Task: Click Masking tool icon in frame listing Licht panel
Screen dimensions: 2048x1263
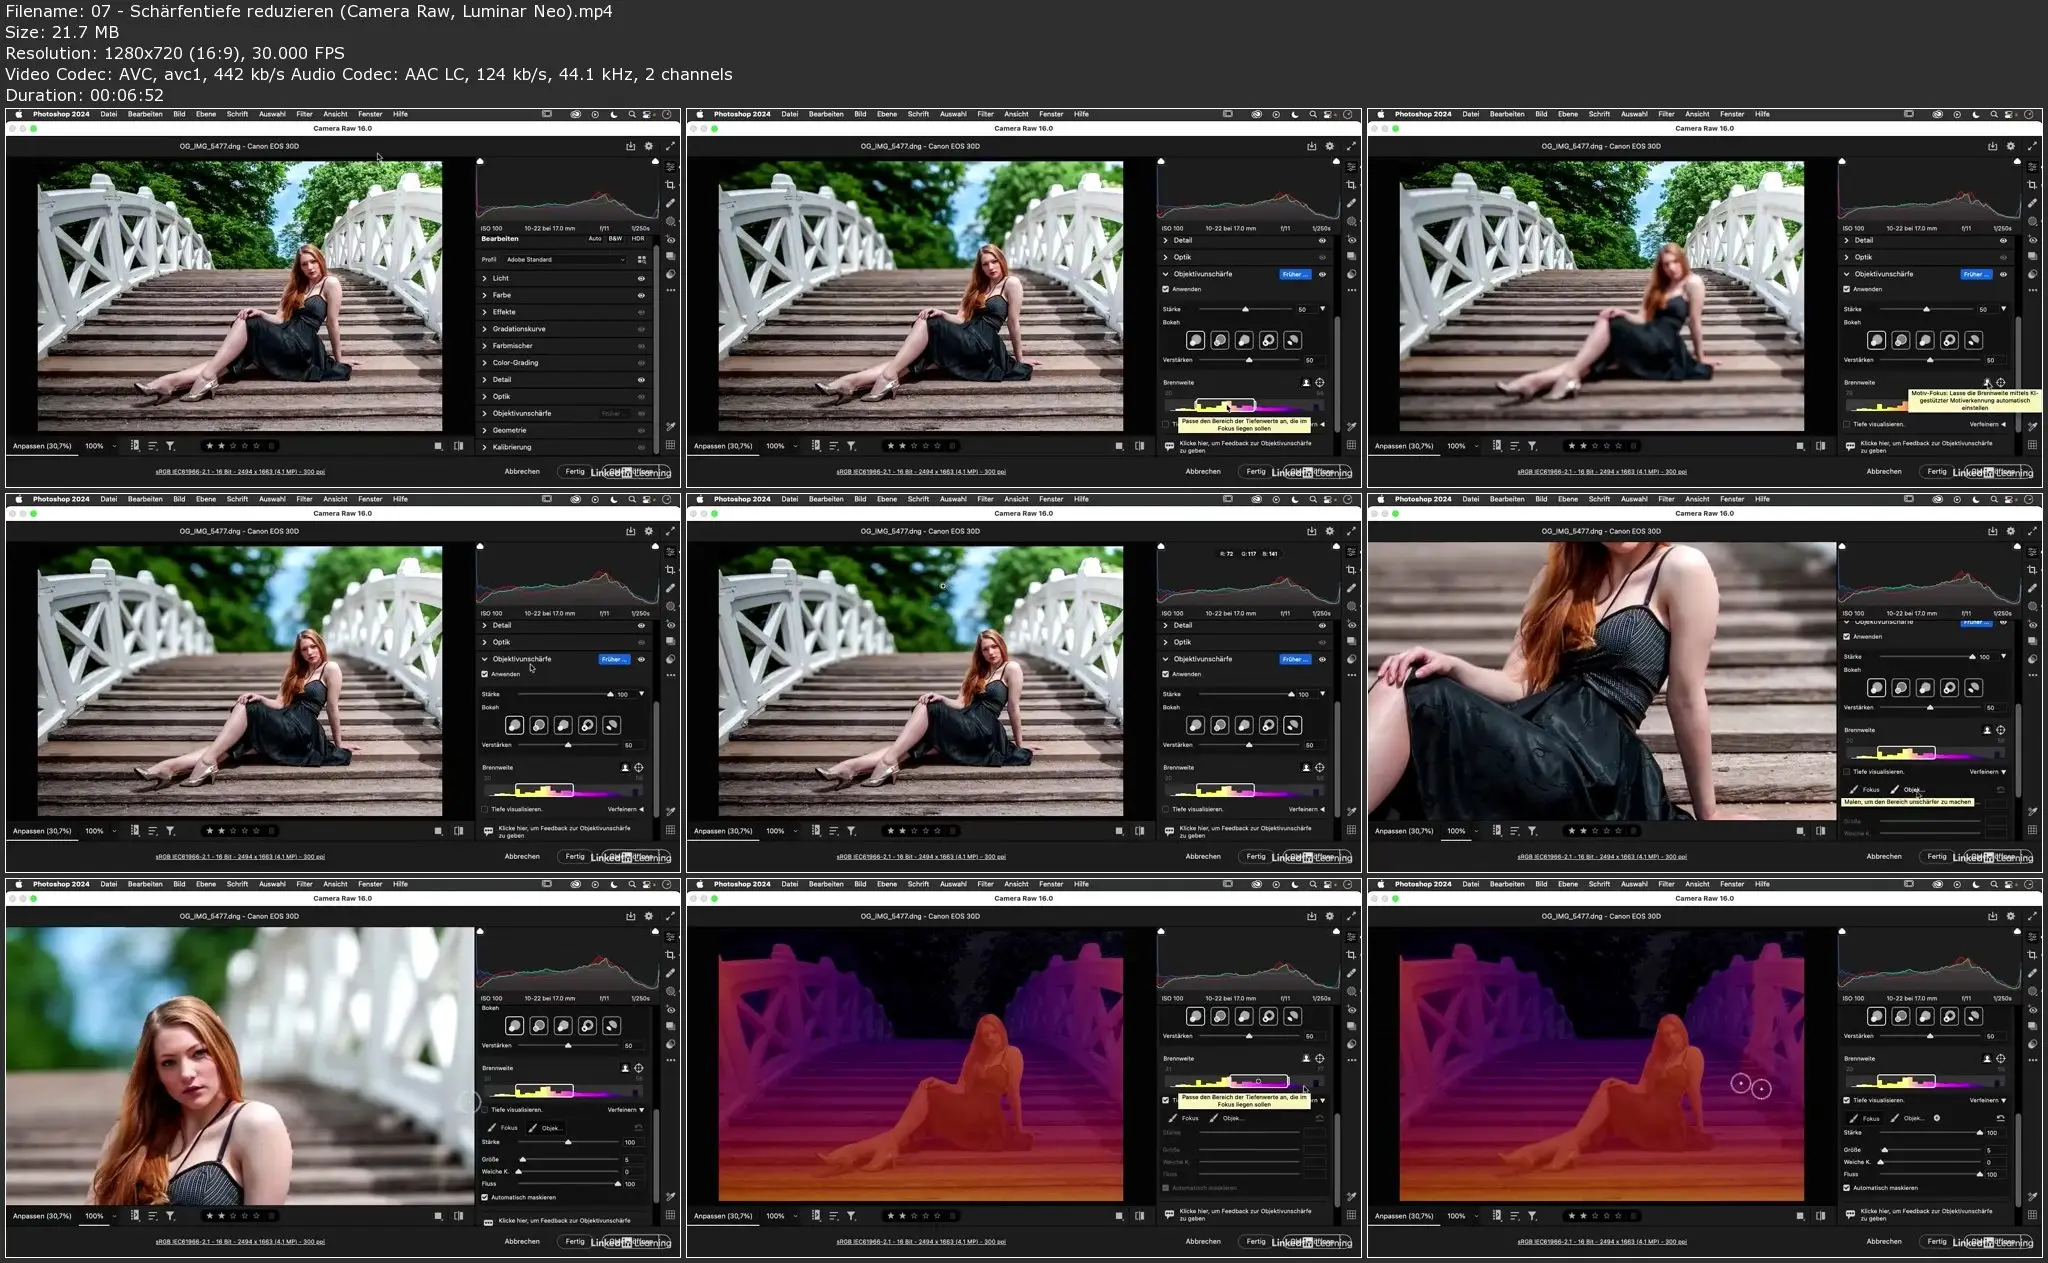Action: tap(670, 222)
